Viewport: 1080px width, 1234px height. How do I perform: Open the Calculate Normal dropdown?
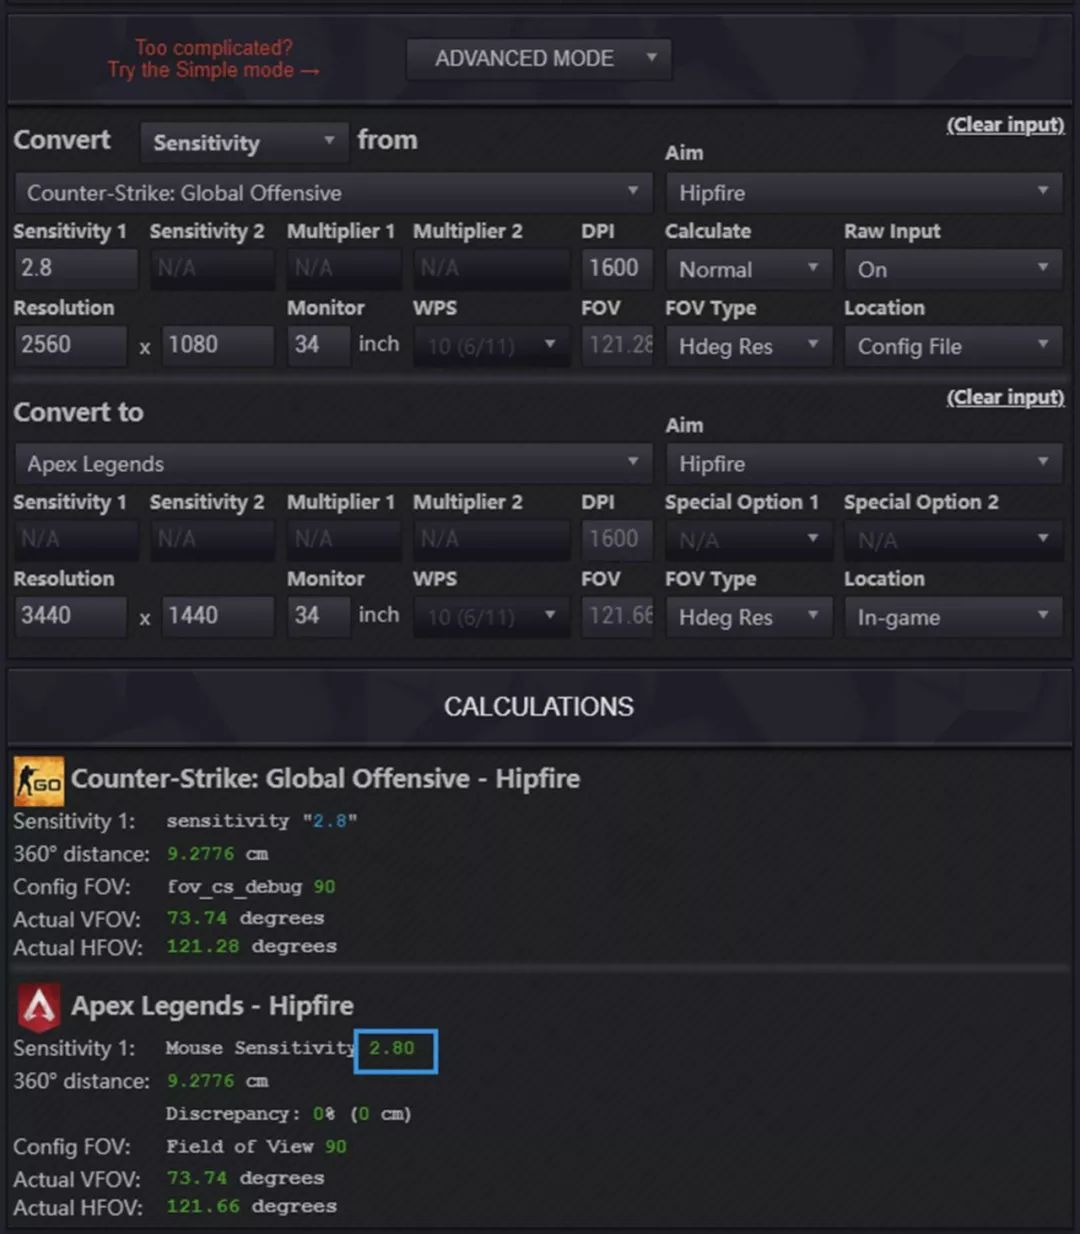[x=749, y=269]
